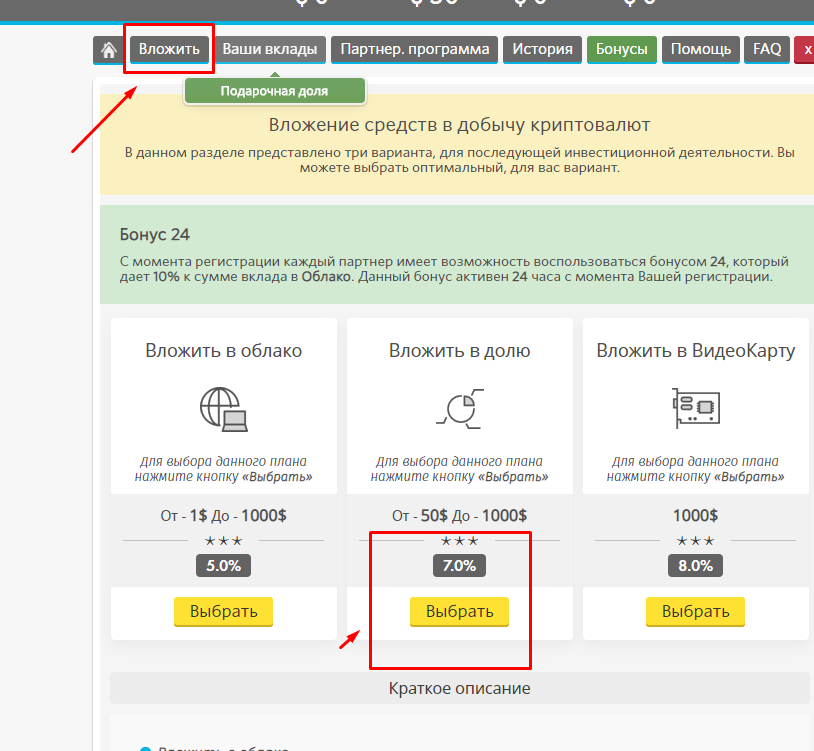Open the green Бонусы tab

pos(621,50)
